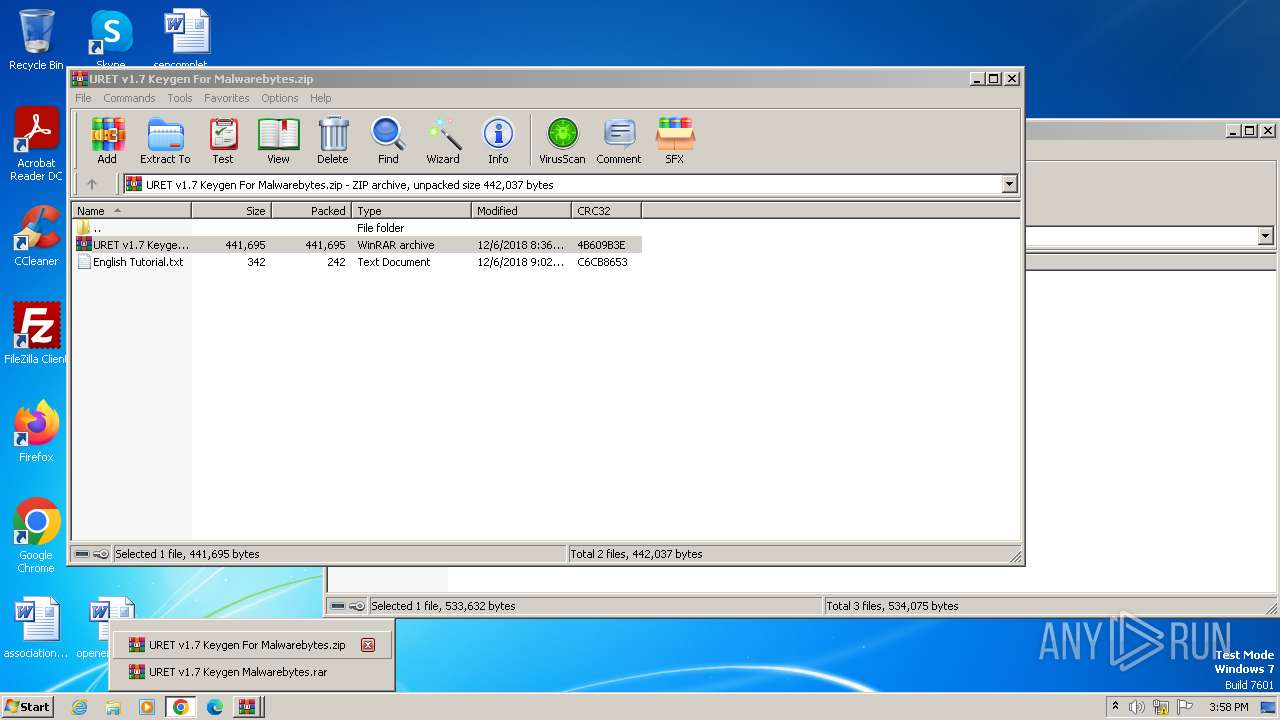Run the Test archive tool
The image size is (1280, 720).
223,140
